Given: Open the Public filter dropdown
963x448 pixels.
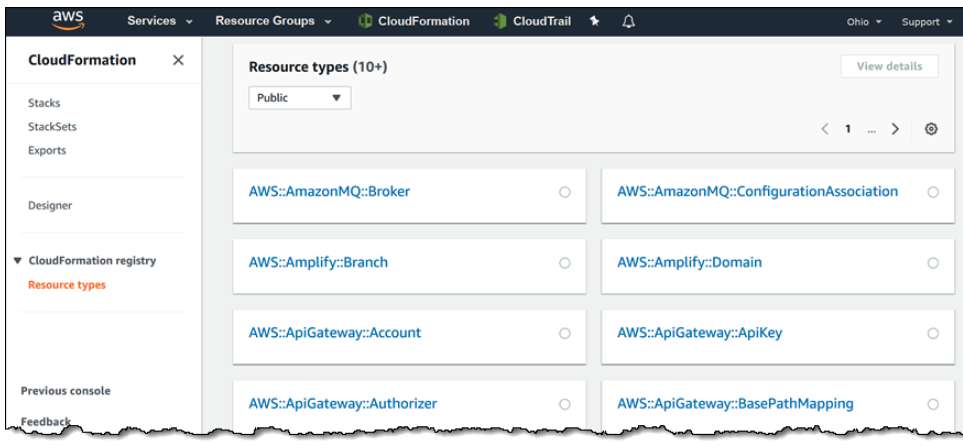Looking at the screenshot, I should [x=300, y=98].
